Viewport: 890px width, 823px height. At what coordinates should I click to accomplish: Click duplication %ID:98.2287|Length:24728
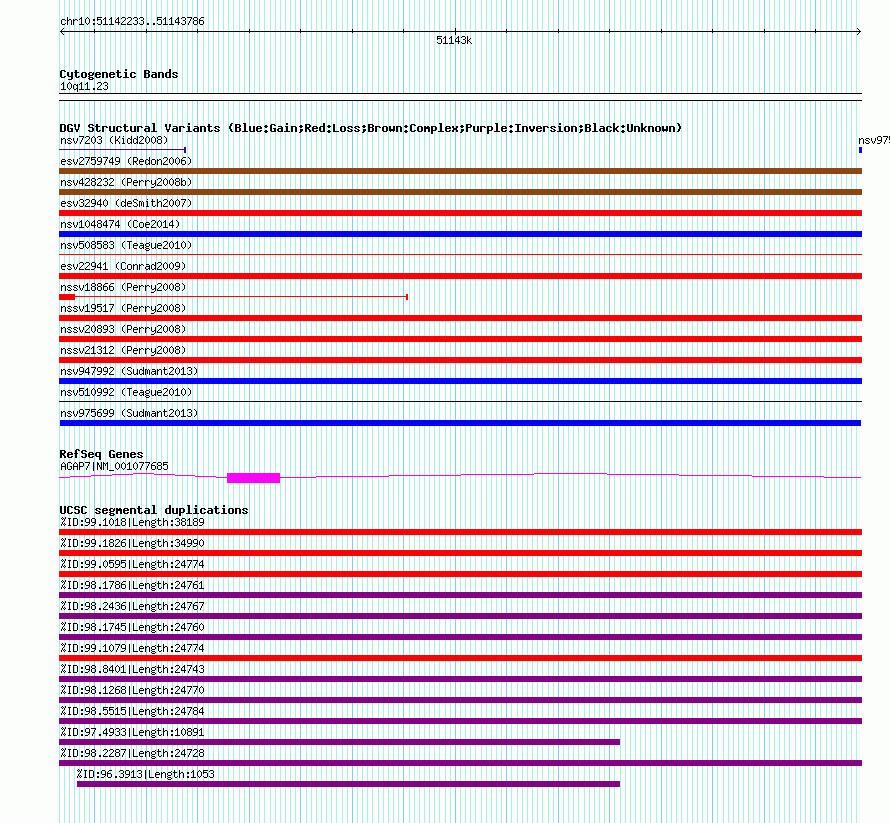click(x=132, y=753)
